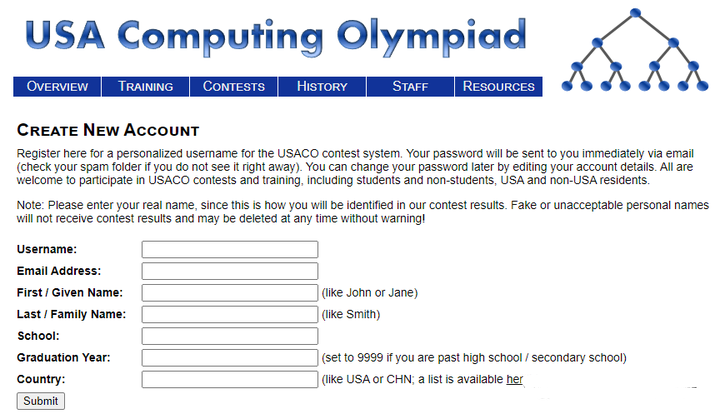Viewport: 720px width, 419px height.
Task: Click the Username field label
Action: pyautogui.click(x=47, y=249)
